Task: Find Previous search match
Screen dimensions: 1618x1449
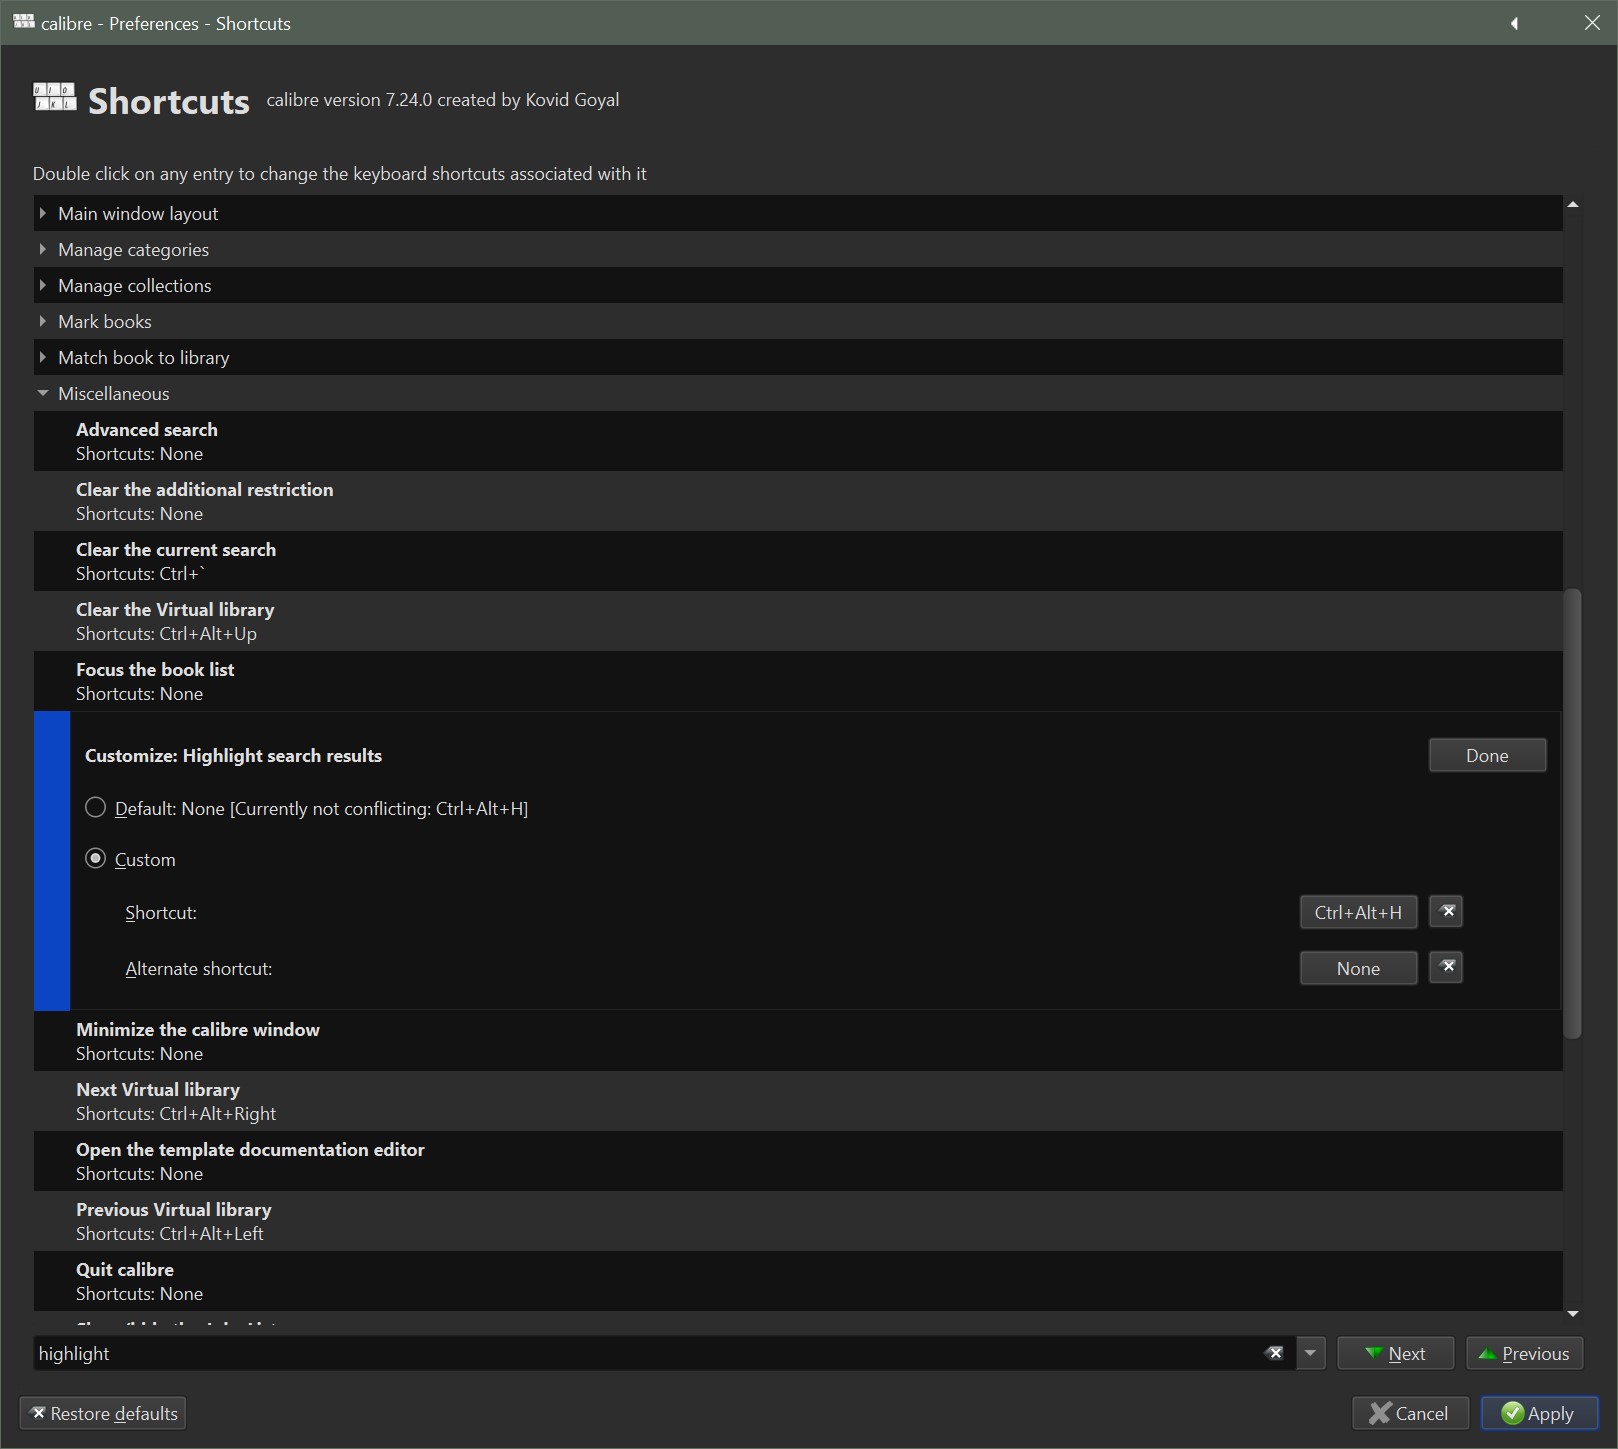Action: [x=1524, y=1353]
